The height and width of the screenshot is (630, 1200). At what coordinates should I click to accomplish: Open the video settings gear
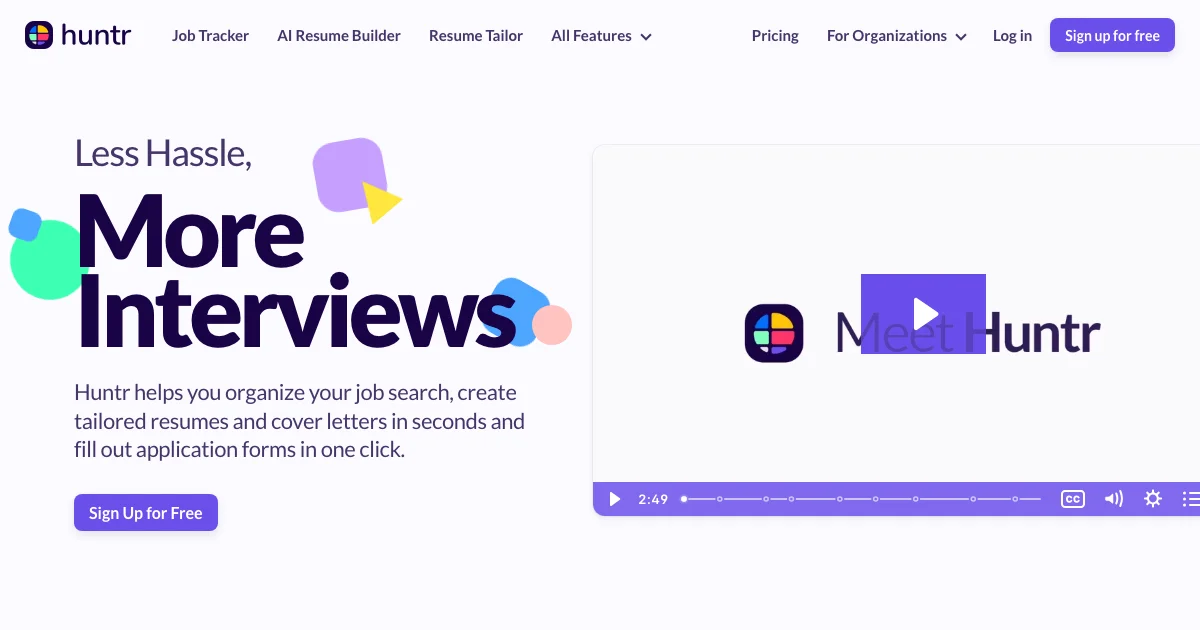pos(1153,499)
